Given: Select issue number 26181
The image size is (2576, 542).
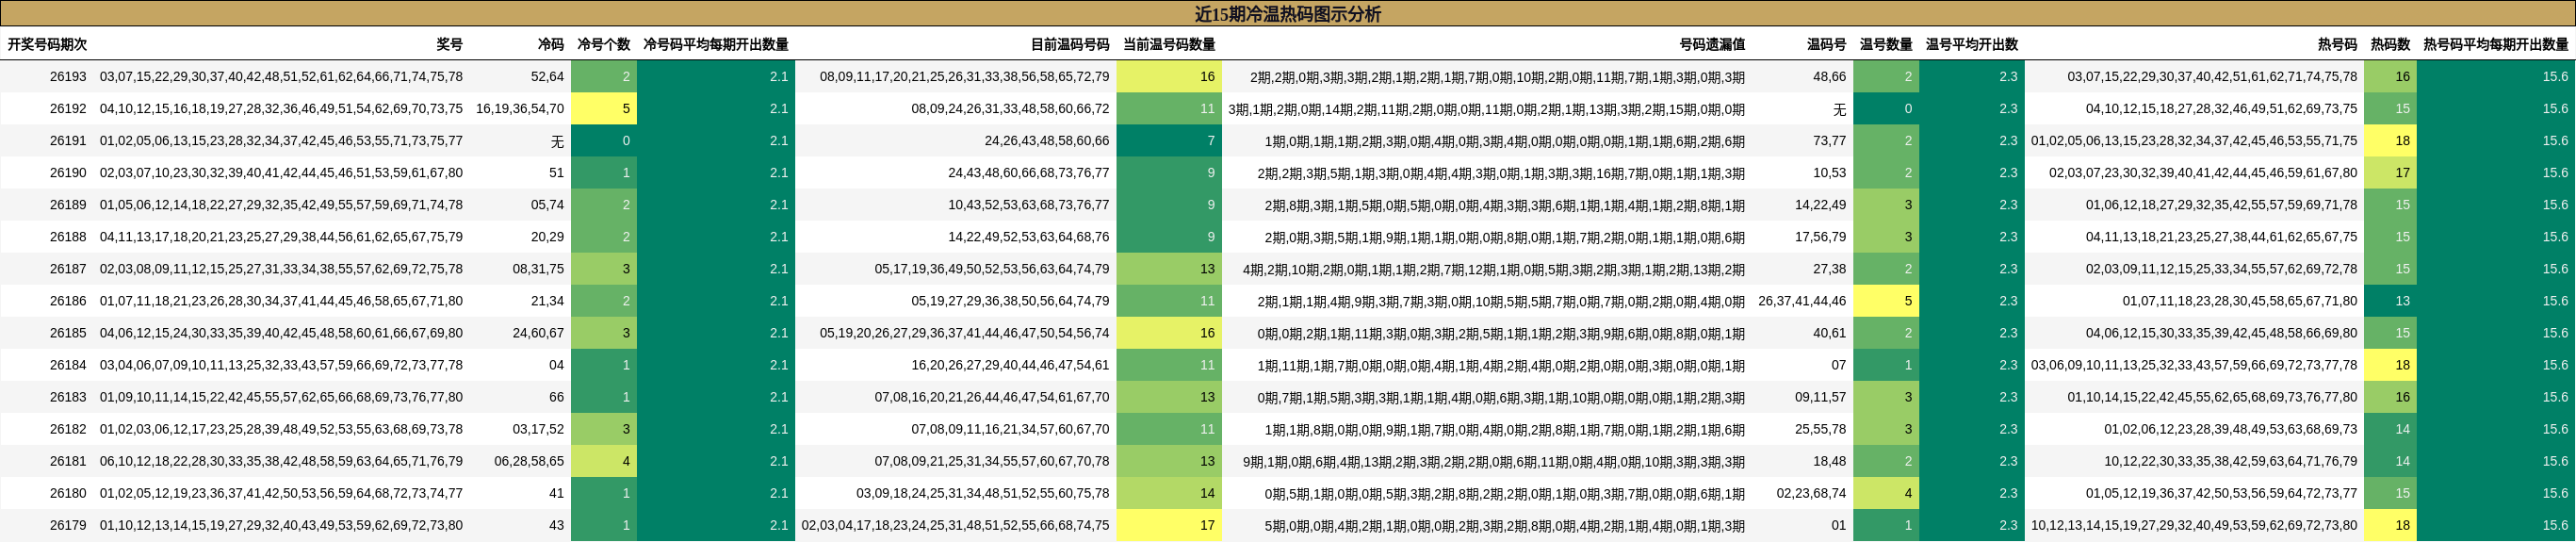Looking at the screenshot, I should click(68, 461).
